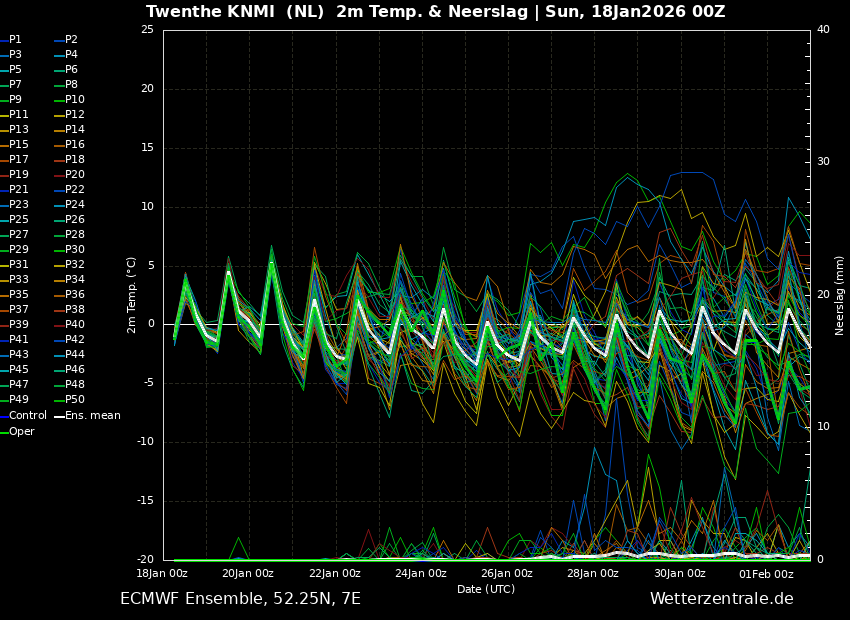
Task: Click the 22Jan 00z date tick label
Action: [335, 574]
